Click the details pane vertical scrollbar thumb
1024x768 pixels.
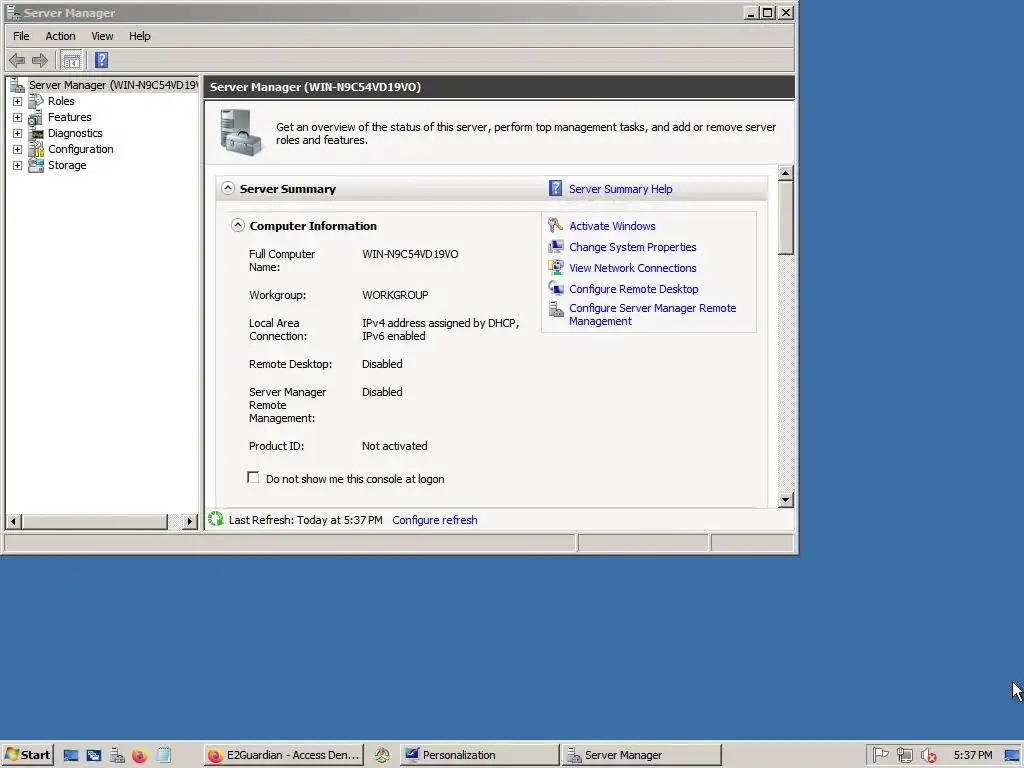(x=786, y=217)
